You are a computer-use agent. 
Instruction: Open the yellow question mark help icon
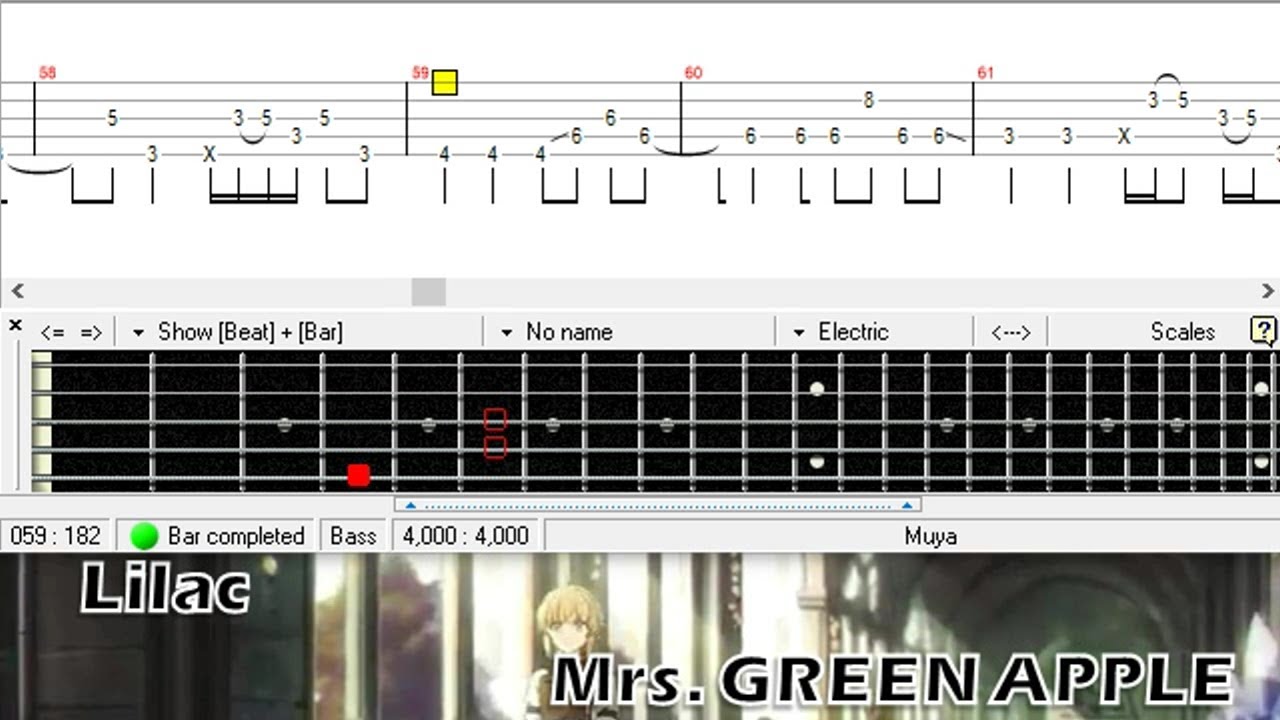1263,331
